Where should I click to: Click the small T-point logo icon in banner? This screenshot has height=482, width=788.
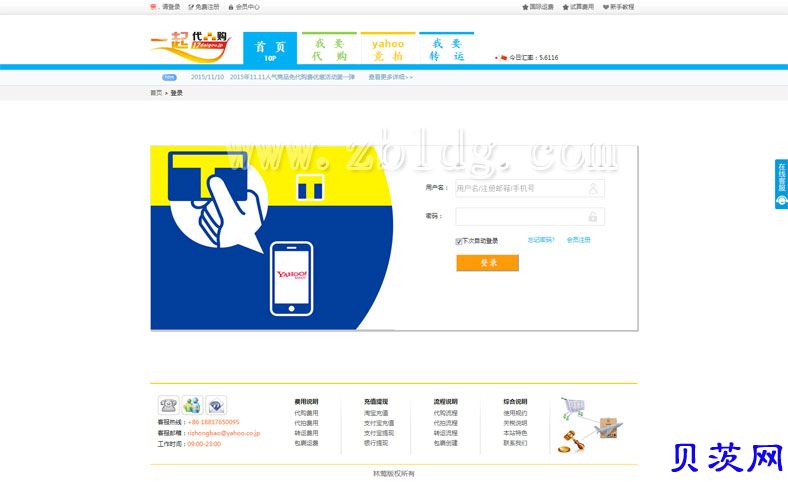pyautogui.click(x=310, y=187)
